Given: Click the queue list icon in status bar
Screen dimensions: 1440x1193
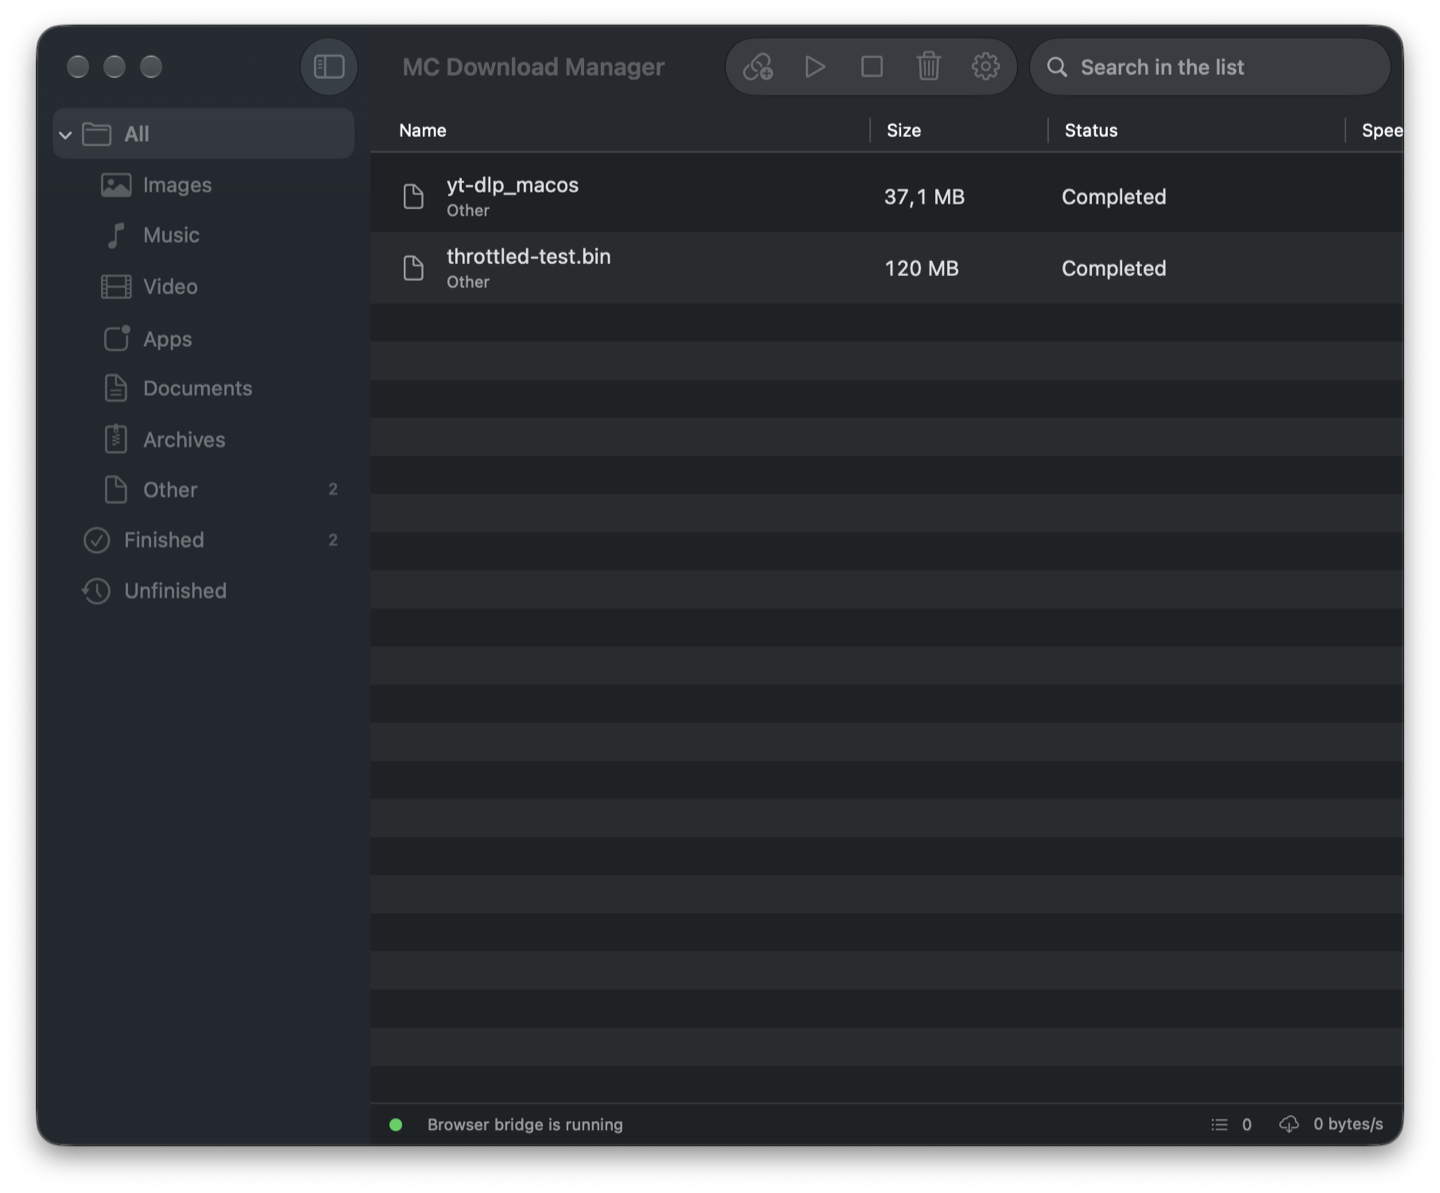Looking at the screenshot, I should pyautogui.click(x=1219, y=1125).
